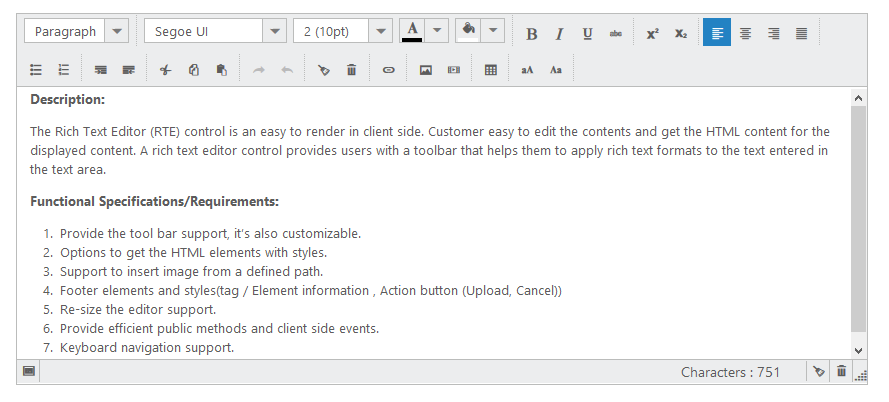Toggle italic formatting
889x402 pixels.
(559, 33)
